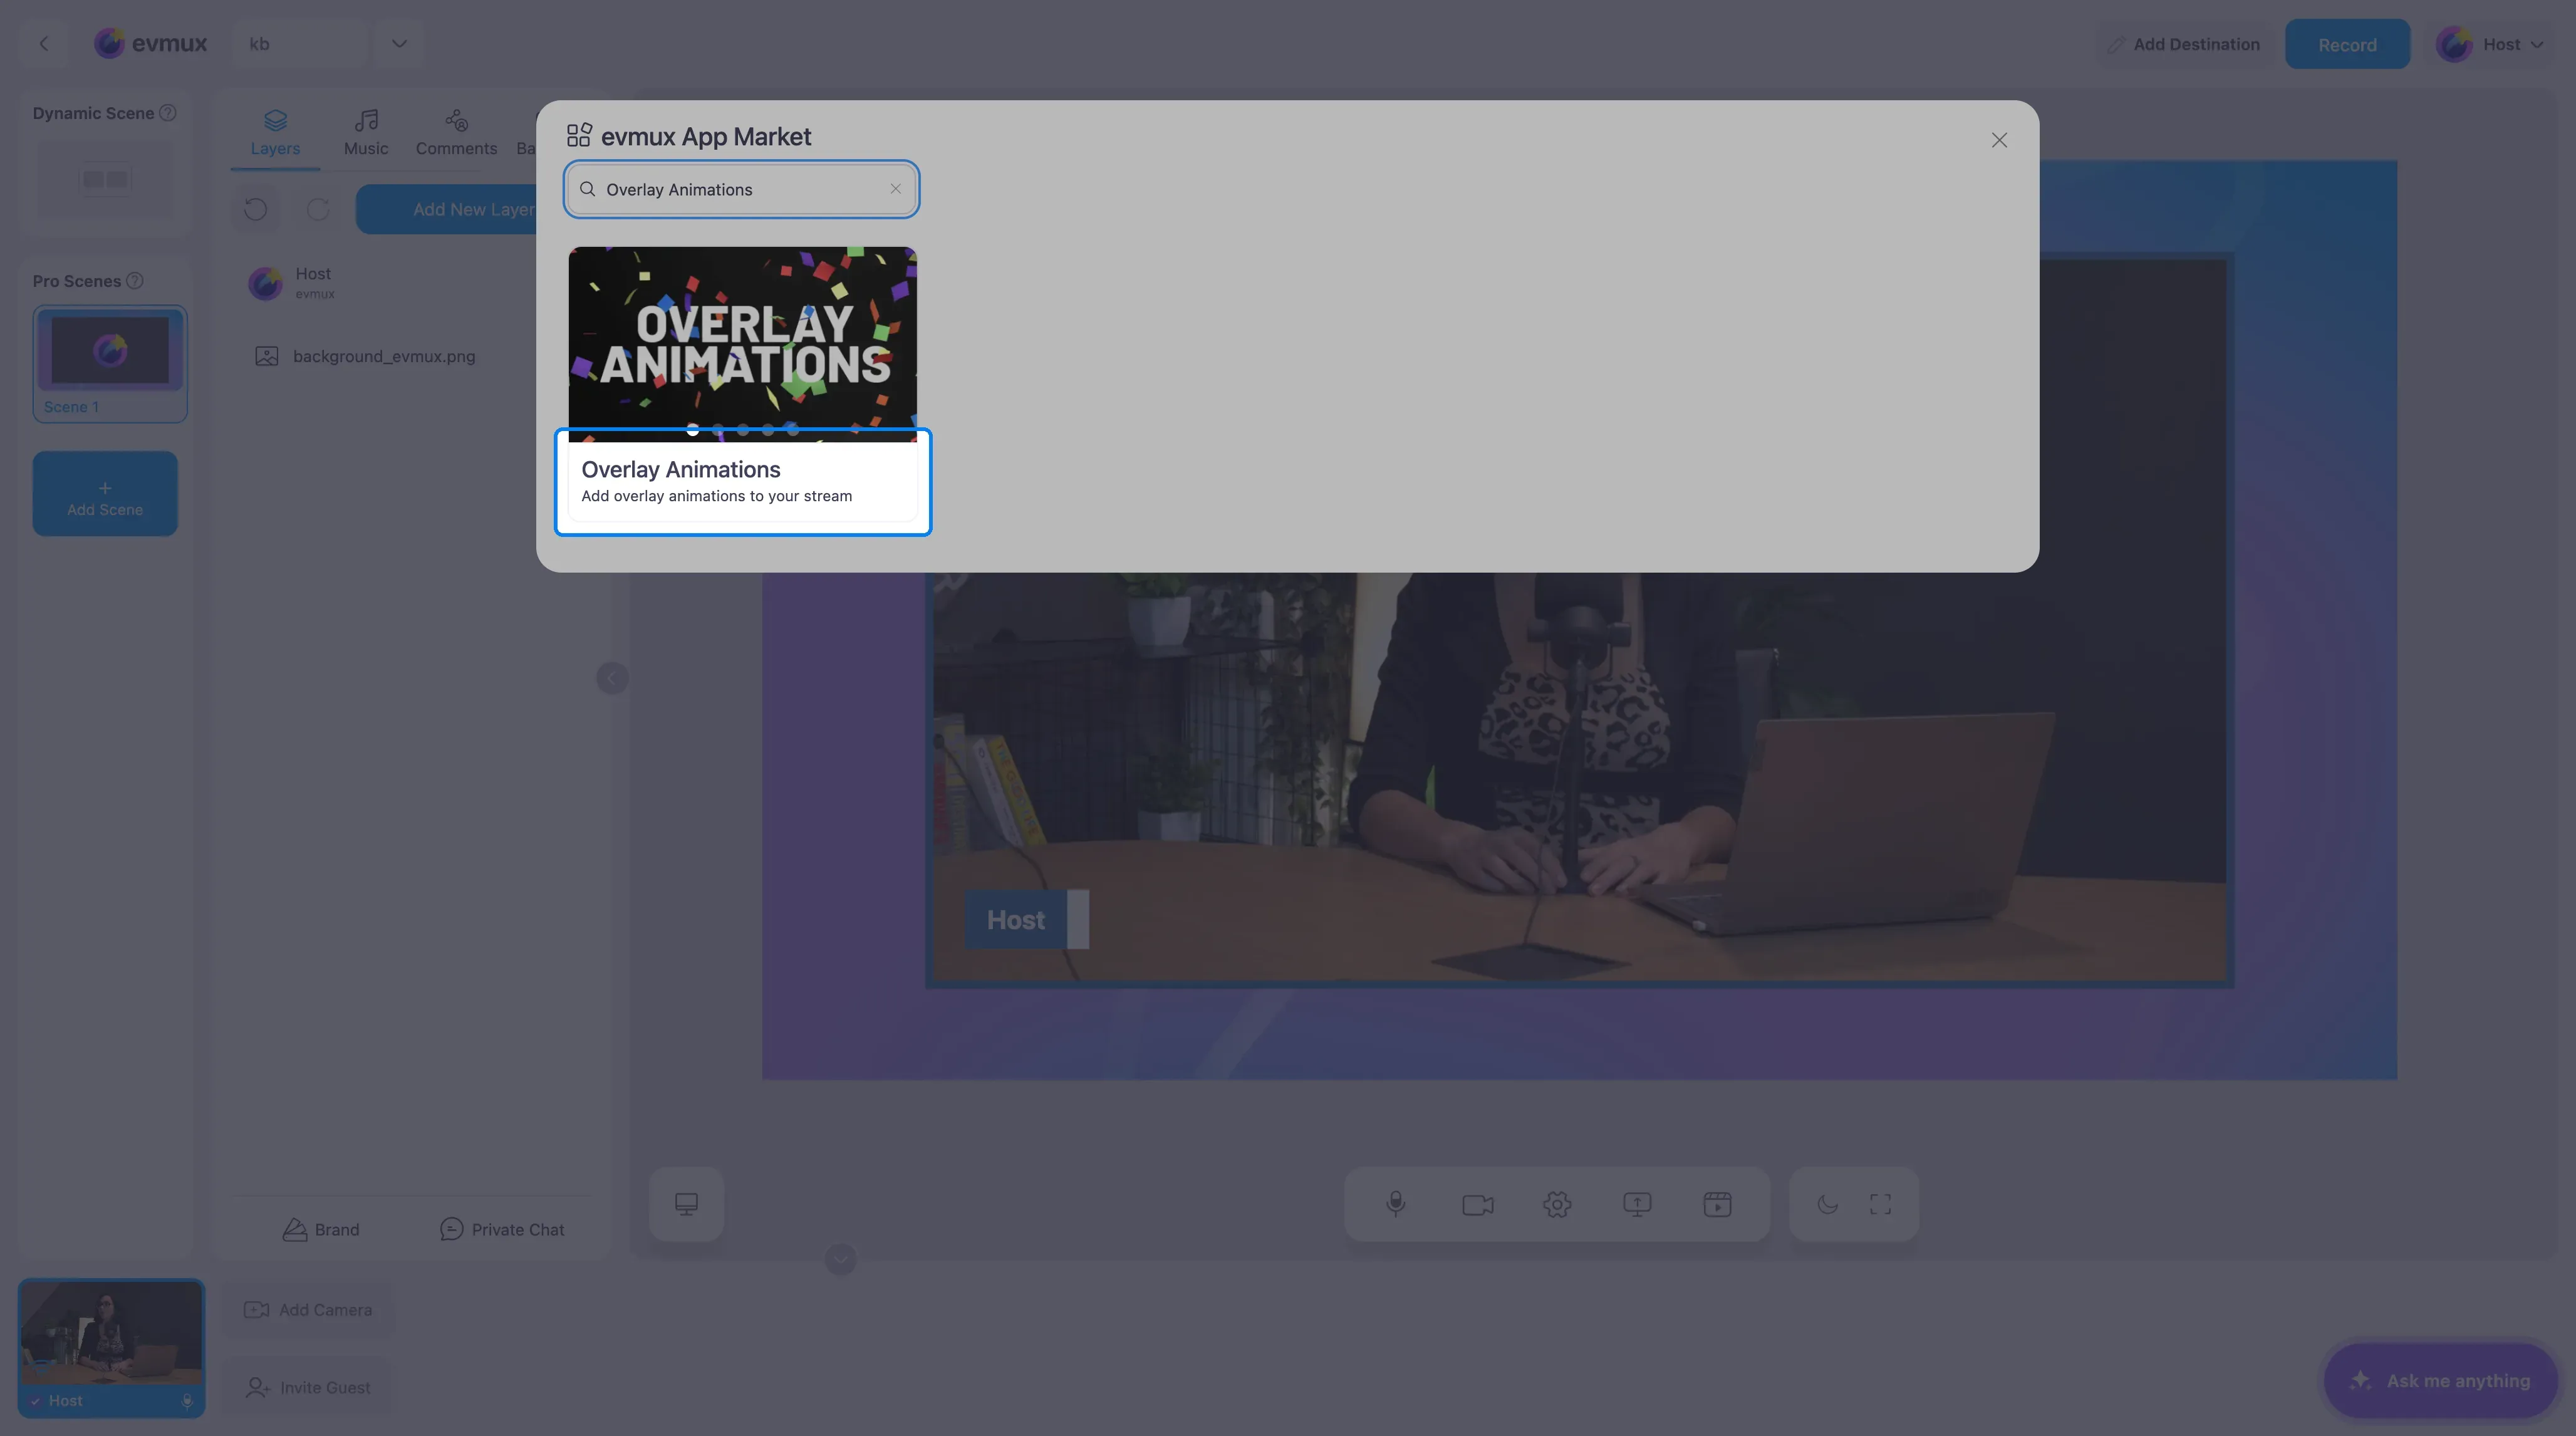The width and height of the screenshot is (2576, 1436).
Task: Click the monitor display icon button
Action: tap(686, 1204)
